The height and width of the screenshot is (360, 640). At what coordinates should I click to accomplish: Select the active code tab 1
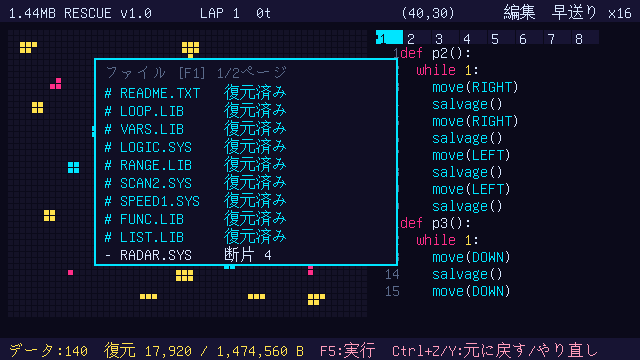click(x=389, y=38)
